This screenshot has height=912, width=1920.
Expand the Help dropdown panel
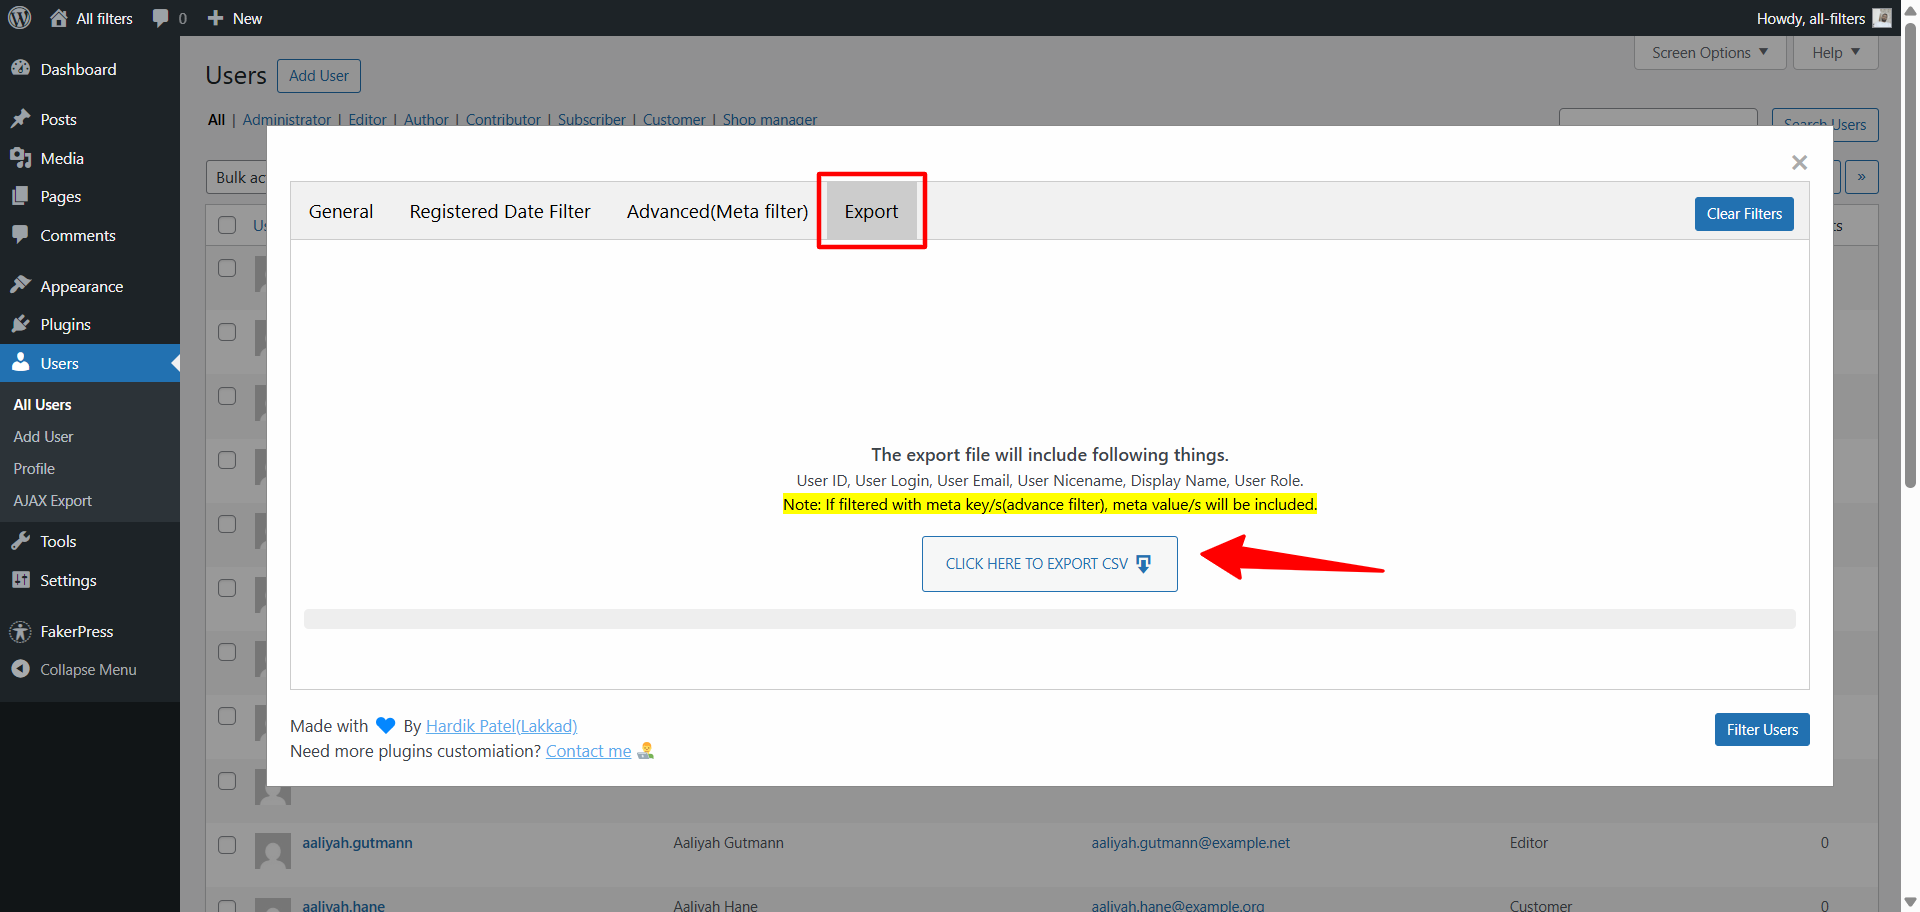tap(1835, 53)
